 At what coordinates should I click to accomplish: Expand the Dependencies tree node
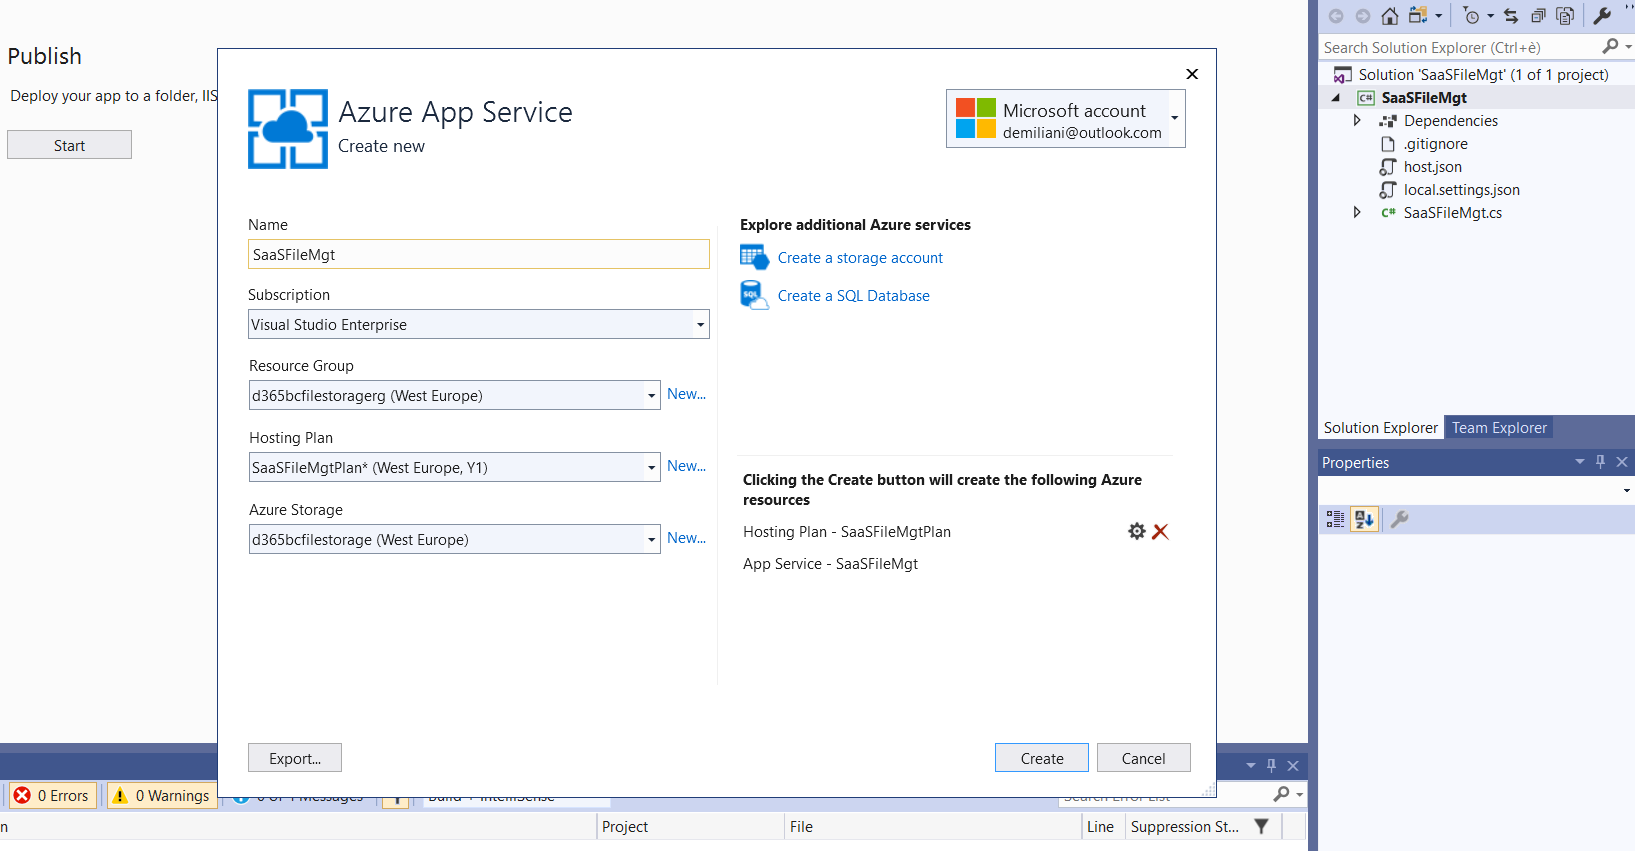click(x=1357, y=120)
